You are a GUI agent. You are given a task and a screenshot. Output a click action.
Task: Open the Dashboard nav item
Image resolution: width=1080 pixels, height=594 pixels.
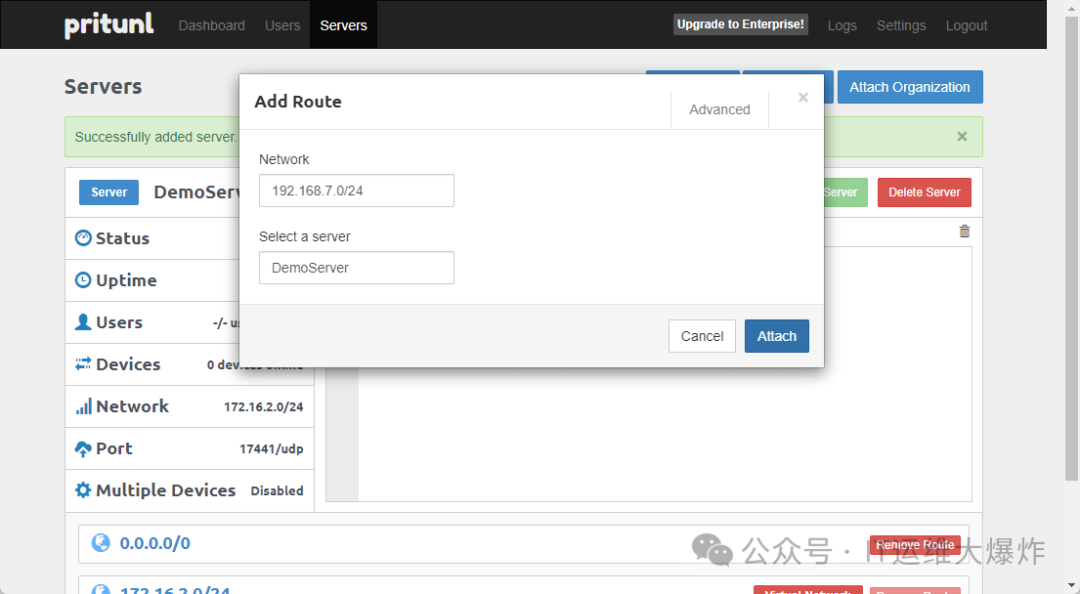pos(211,25)
